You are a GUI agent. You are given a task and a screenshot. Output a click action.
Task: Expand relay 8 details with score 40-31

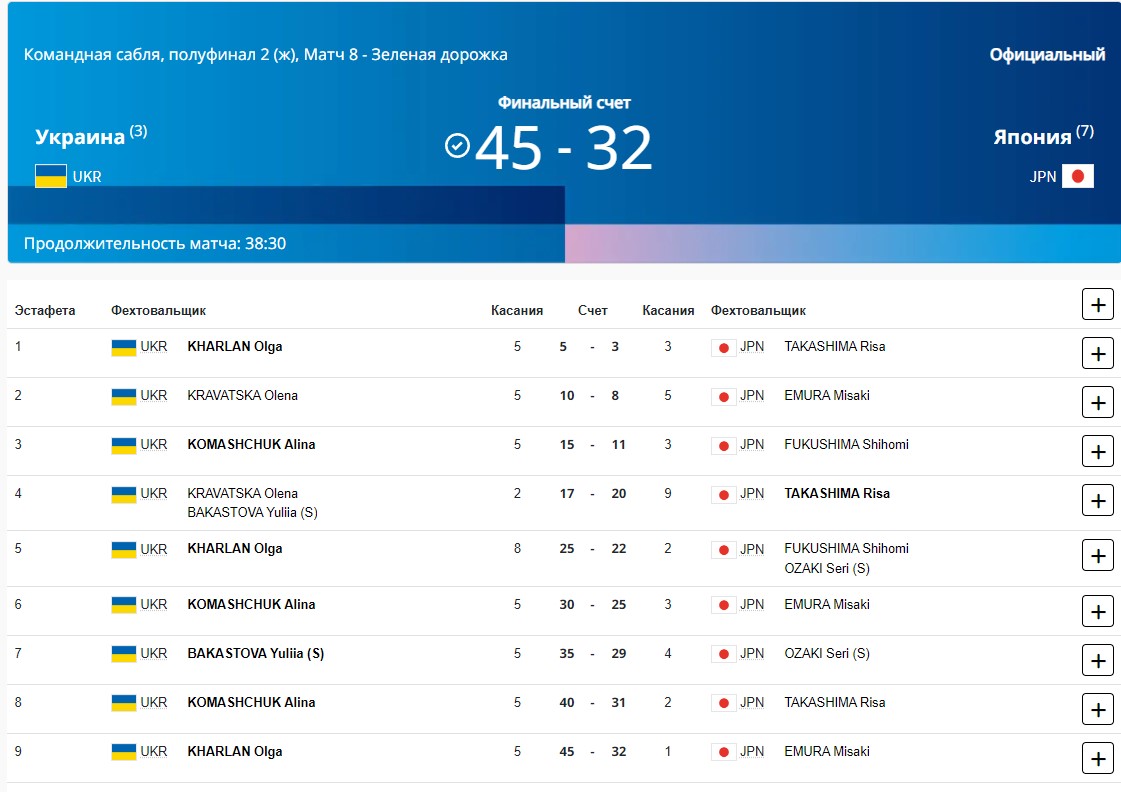pyautogui.click(x=1097, y=710)
